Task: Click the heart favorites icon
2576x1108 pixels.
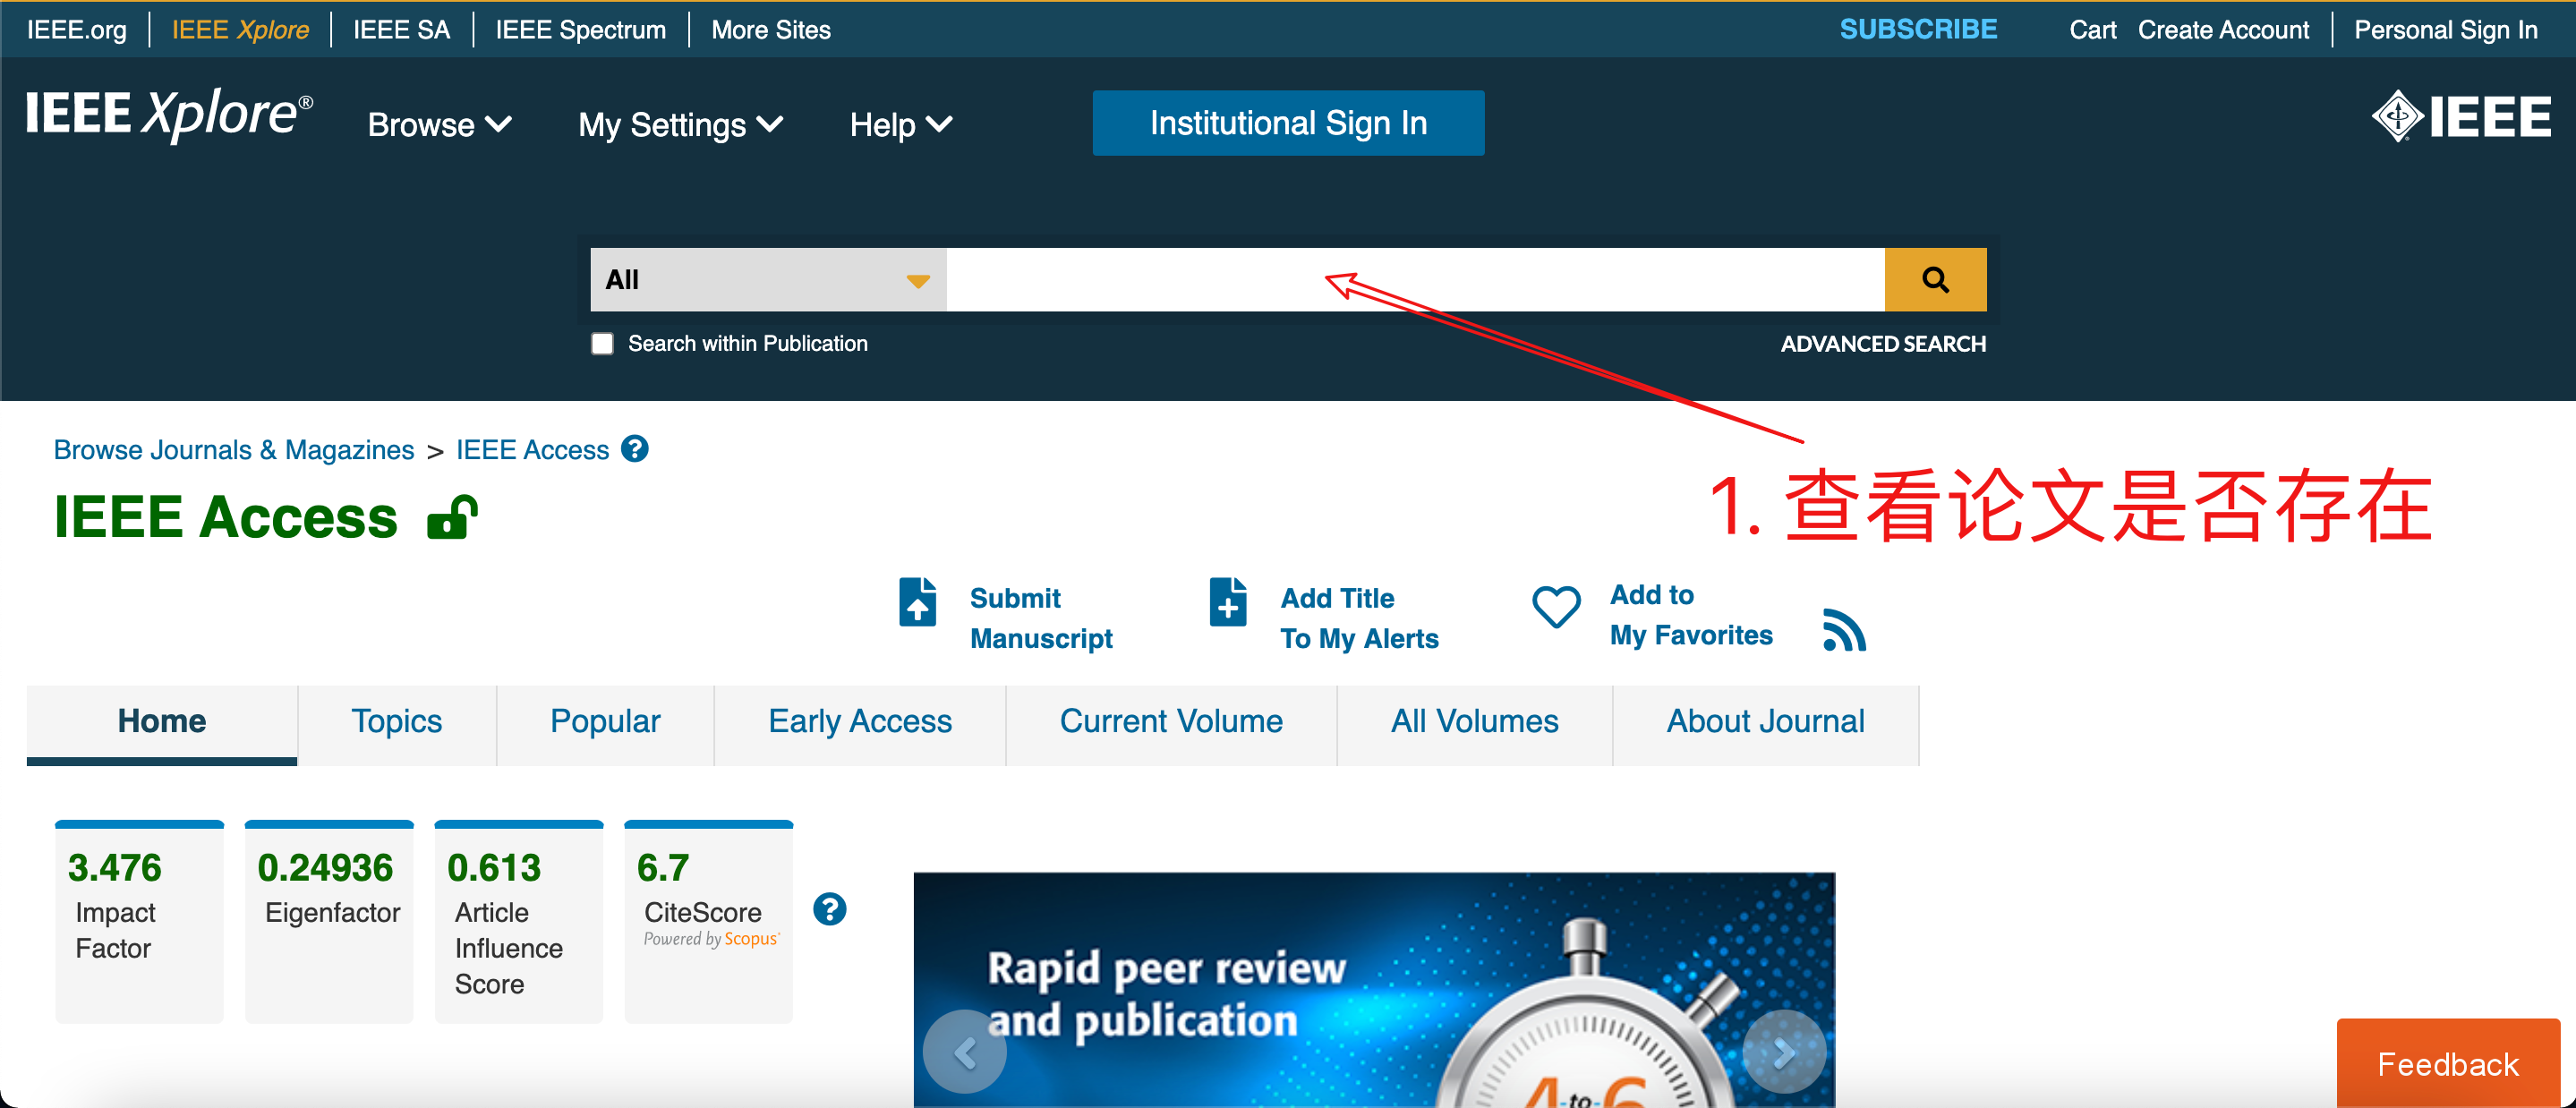Action: pos(1556,606)
